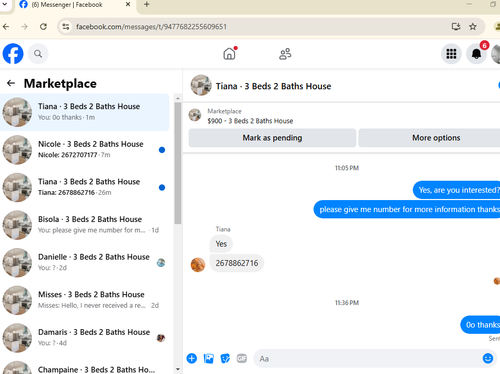The height and width of the screenshot is (374, 500).
Task: Open the apps menu grid icon
Action: [x=451, y=54]
